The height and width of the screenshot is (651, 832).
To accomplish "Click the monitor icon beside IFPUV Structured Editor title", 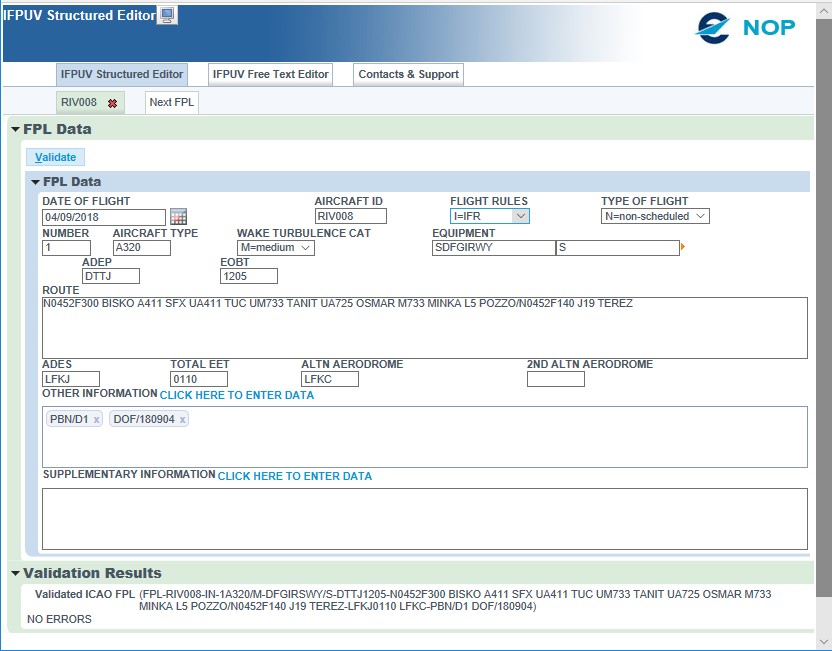I will [167, 15].
